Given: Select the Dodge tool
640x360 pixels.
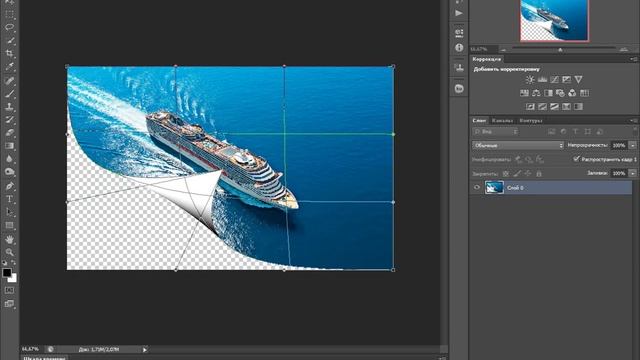Looking at the screenshot, I should pos(9,172).
